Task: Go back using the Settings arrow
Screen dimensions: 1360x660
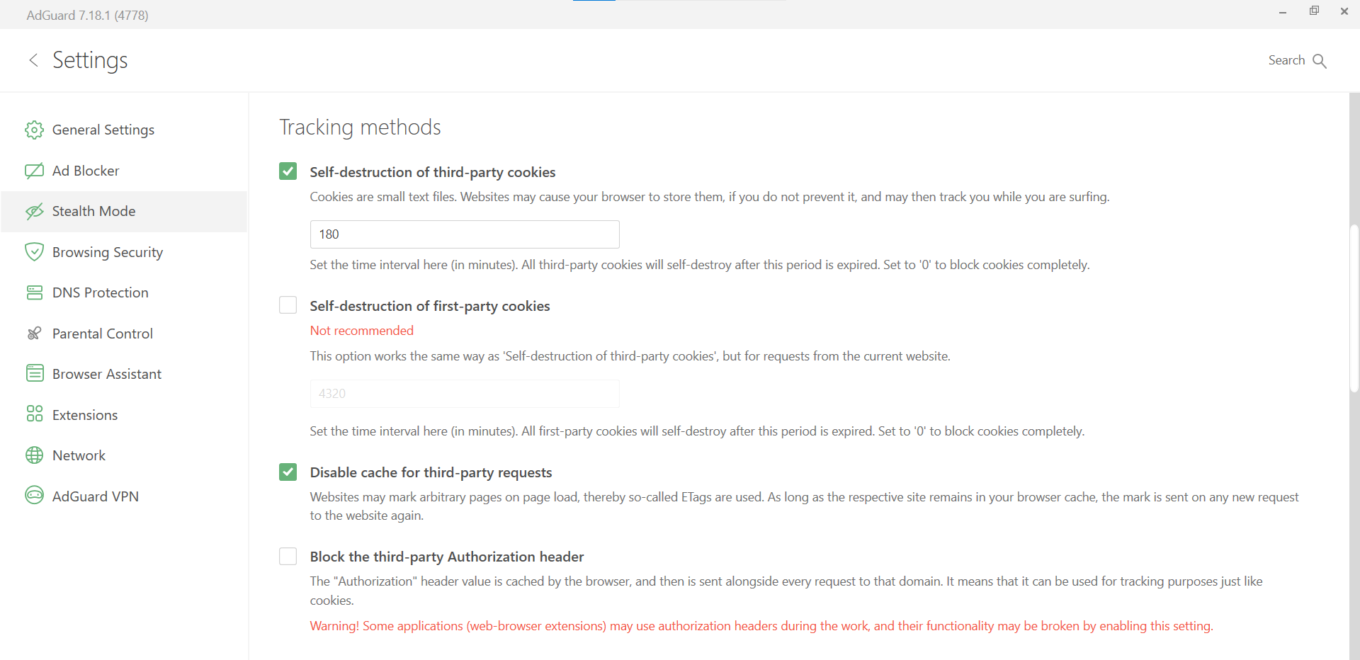Action: click(x=33, y=60)
